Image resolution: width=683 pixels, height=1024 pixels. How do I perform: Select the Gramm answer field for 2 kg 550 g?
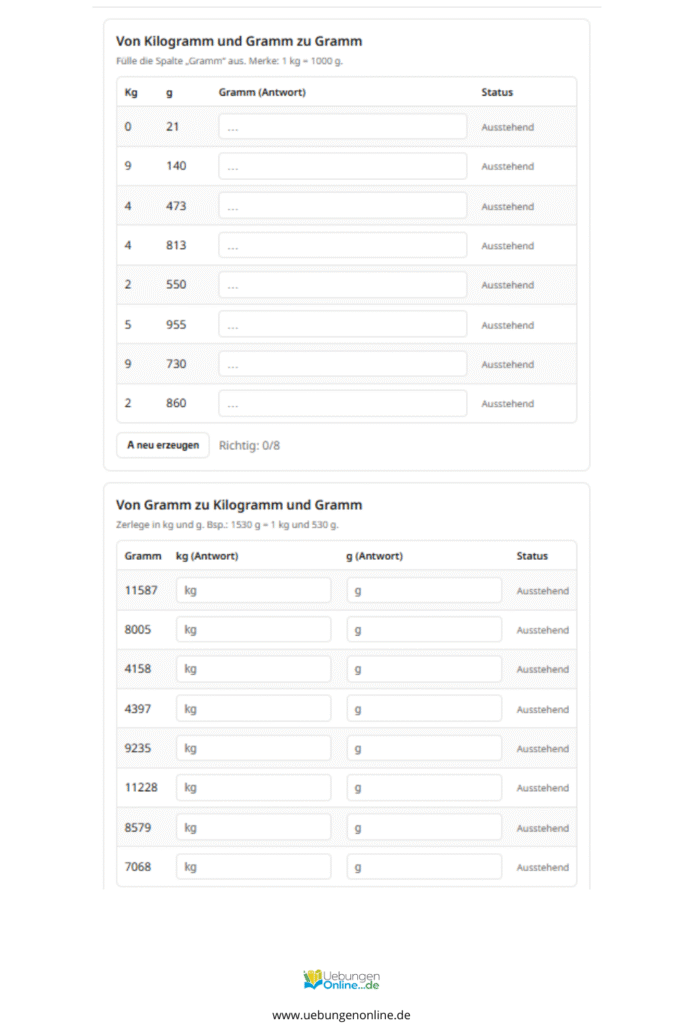click(x=342, y=285)
